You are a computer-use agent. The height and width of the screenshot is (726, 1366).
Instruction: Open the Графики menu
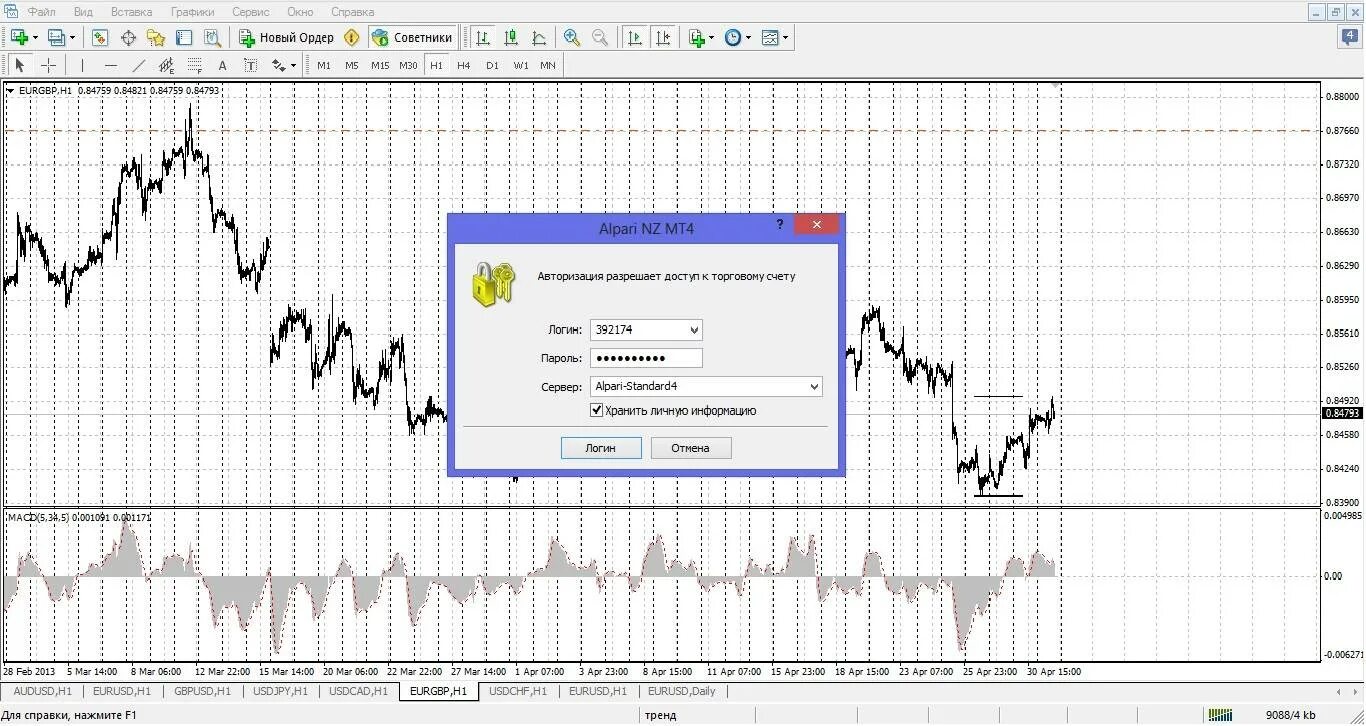tap(193, 12)
